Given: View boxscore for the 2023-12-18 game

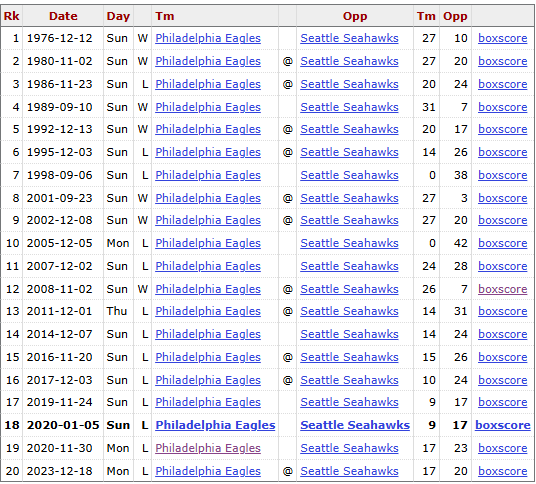Looking at the screenshot, I should point(502,471).
